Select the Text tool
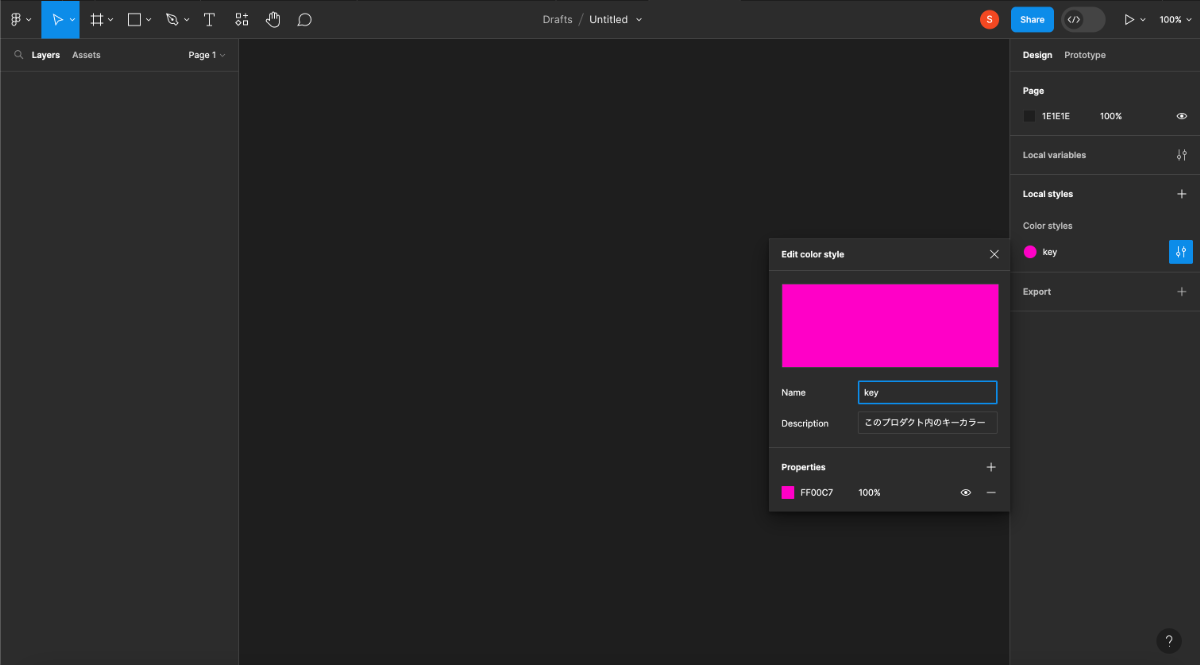 click(x=209, y=19)
